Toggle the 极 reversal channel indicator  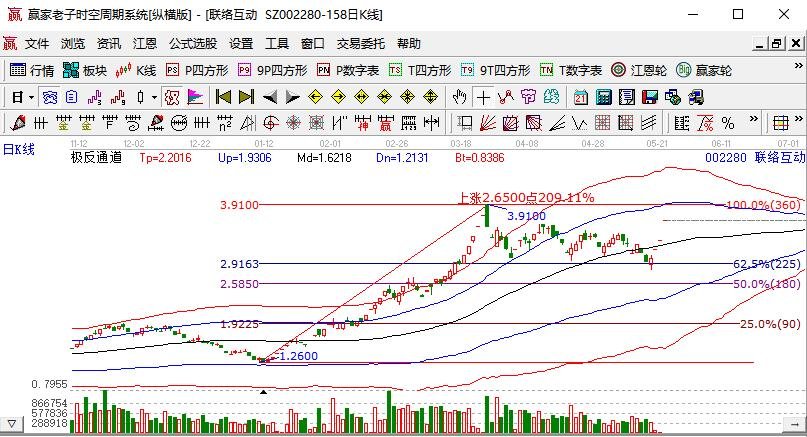[172, 97]
